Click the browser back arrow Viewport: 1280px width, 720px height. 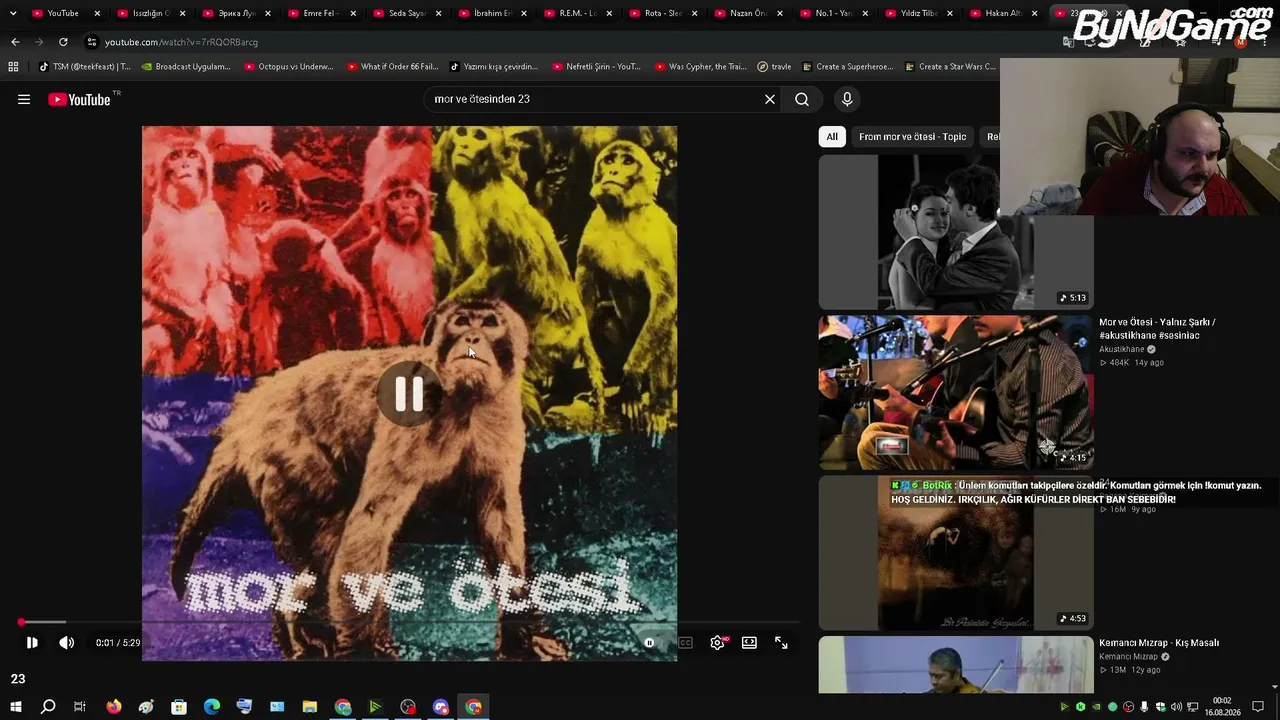coord(15,42)
